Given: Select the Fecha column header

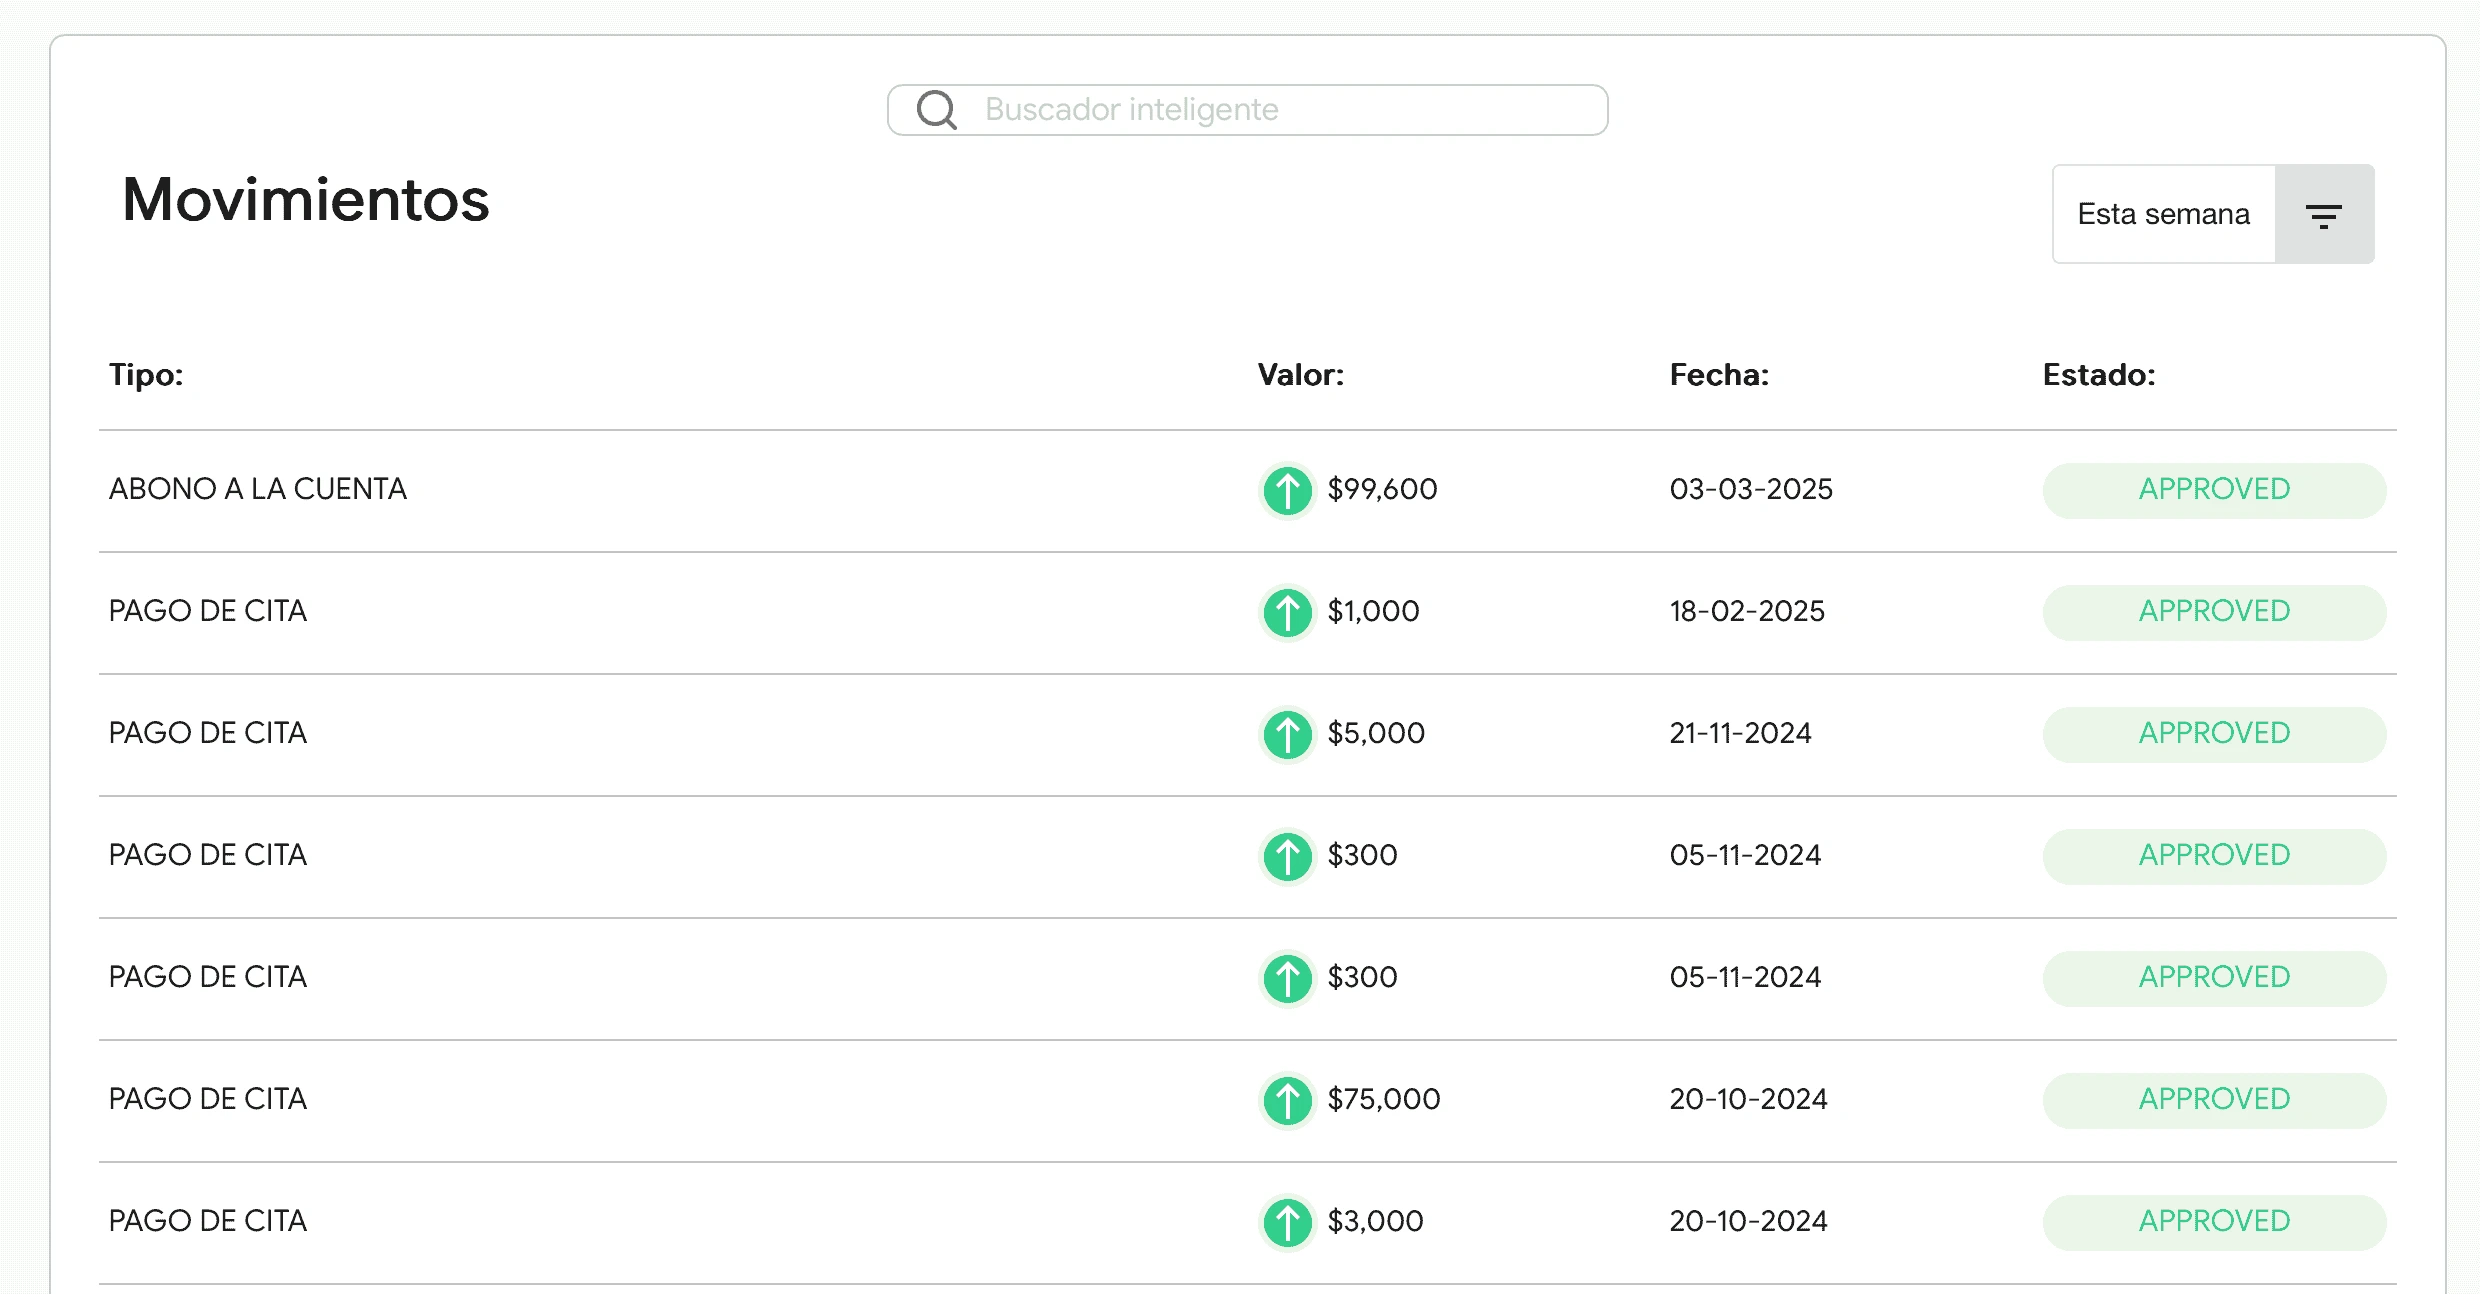Looking at the screenshot, I should [x=1719, y=375].
